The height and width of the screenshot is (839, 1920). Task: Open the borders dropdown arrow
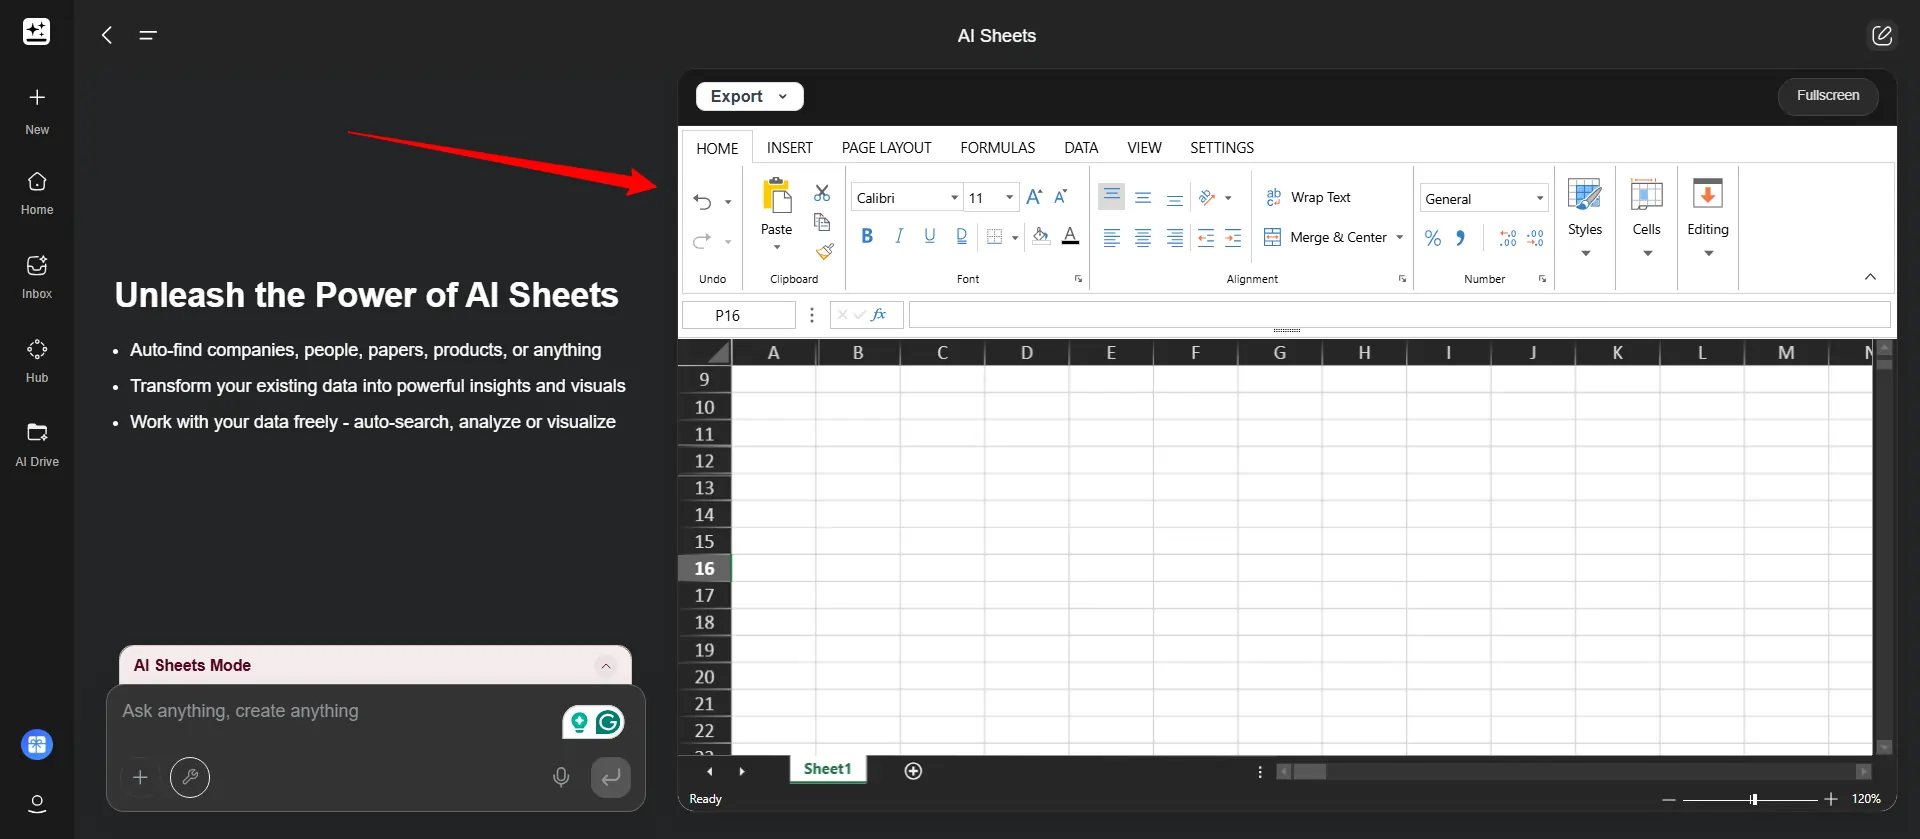point(1015,238)
